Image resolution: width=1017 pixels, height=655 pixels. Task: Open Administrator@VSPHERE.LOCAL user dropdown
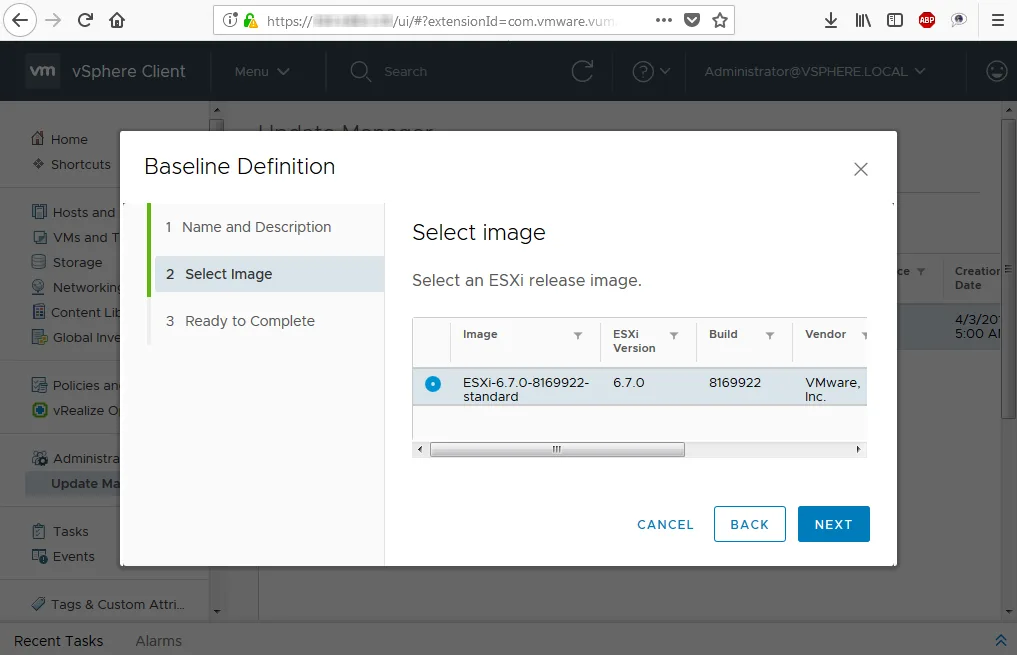tap(815, 71)
